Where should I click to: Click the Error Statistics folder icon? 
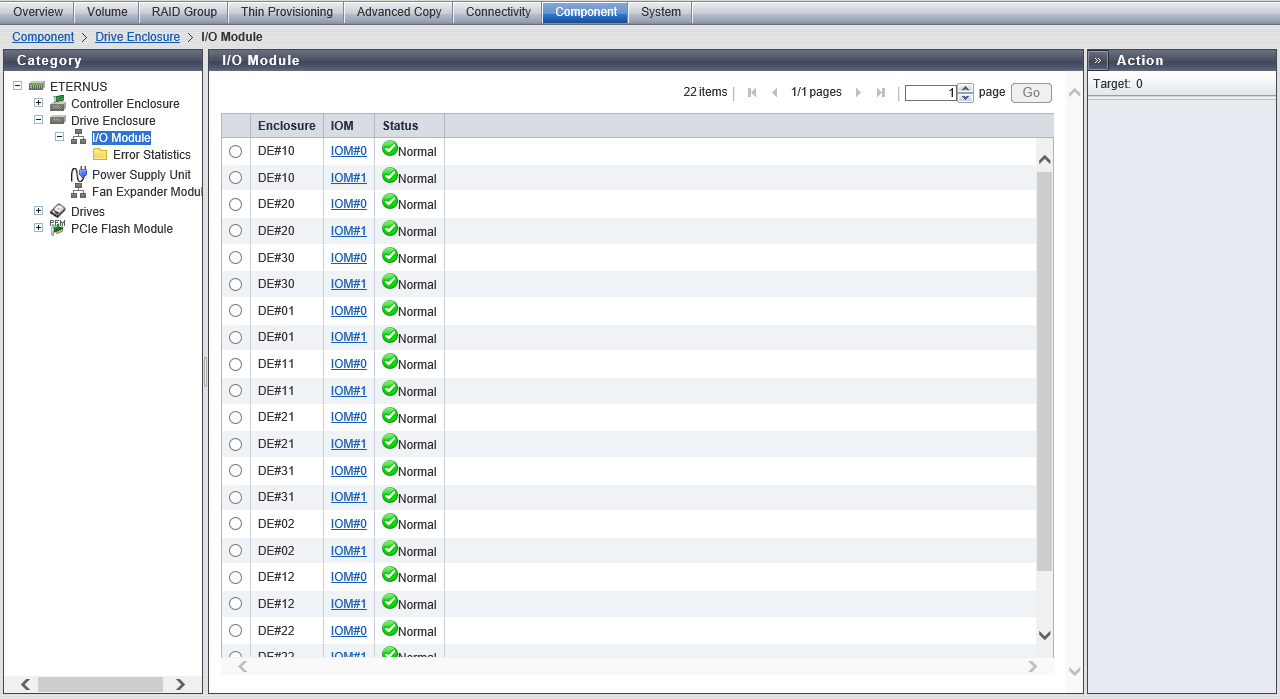pyautogui.click(x=100, y=155)
